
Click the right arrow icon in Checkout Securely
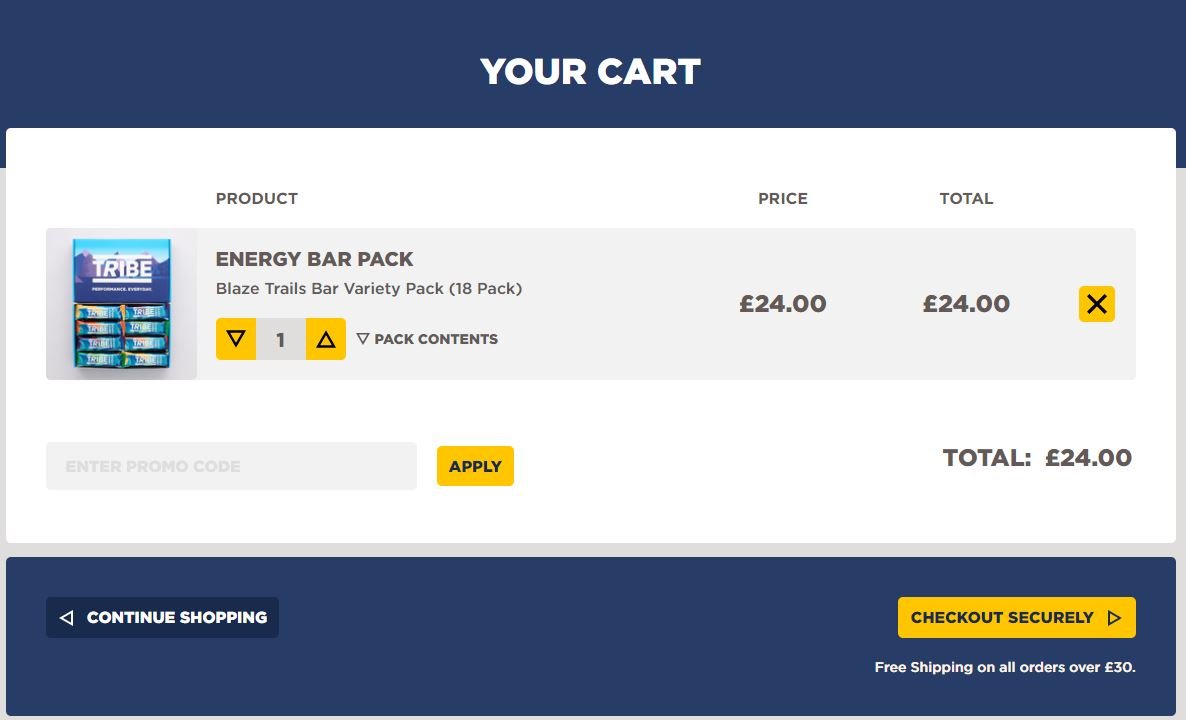click(x=1114, y=618)
